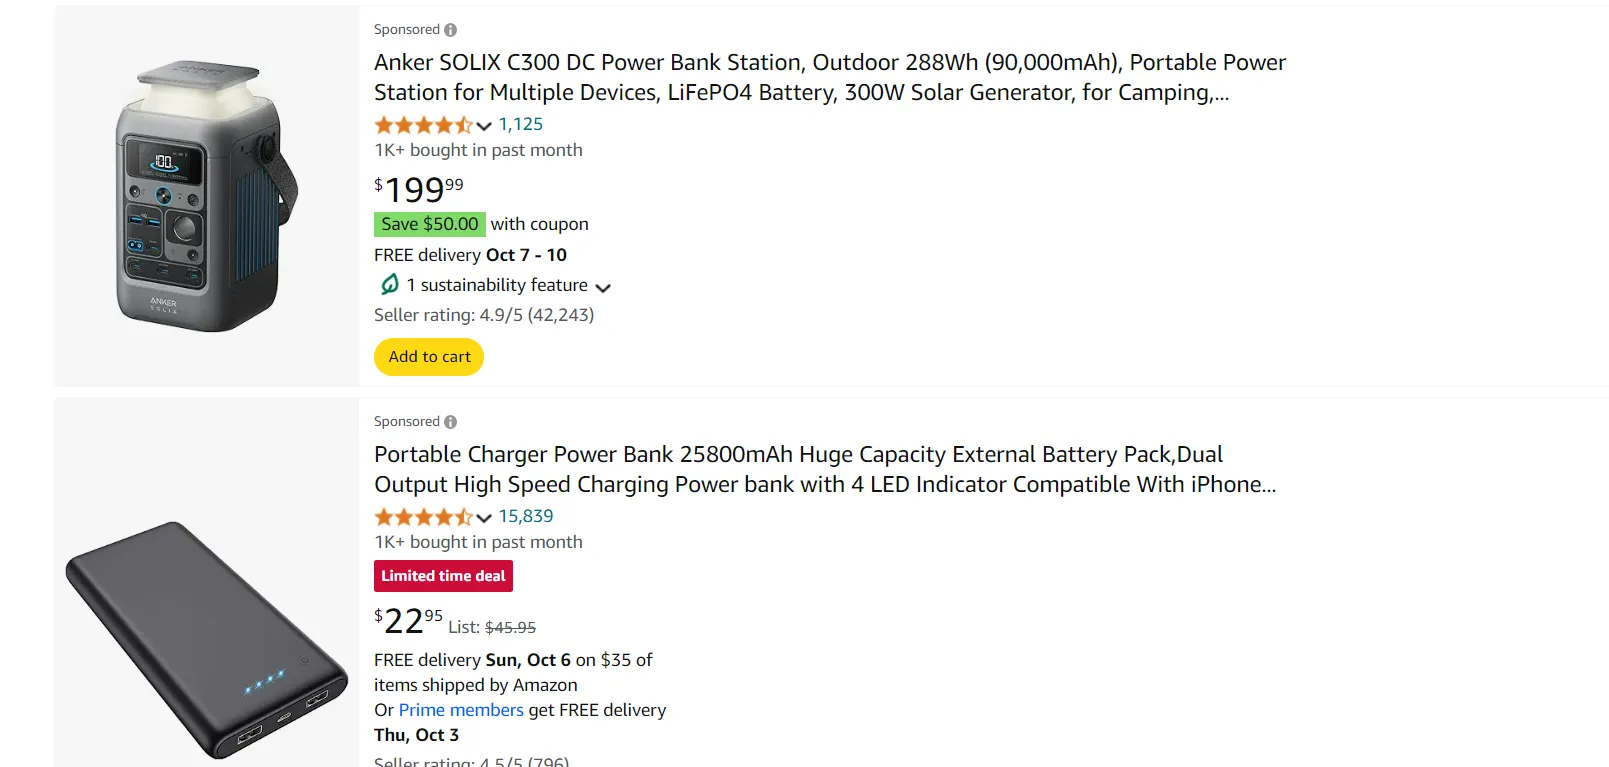Click Add to cart for Anker SOLIX

click(x=428, y=356)
